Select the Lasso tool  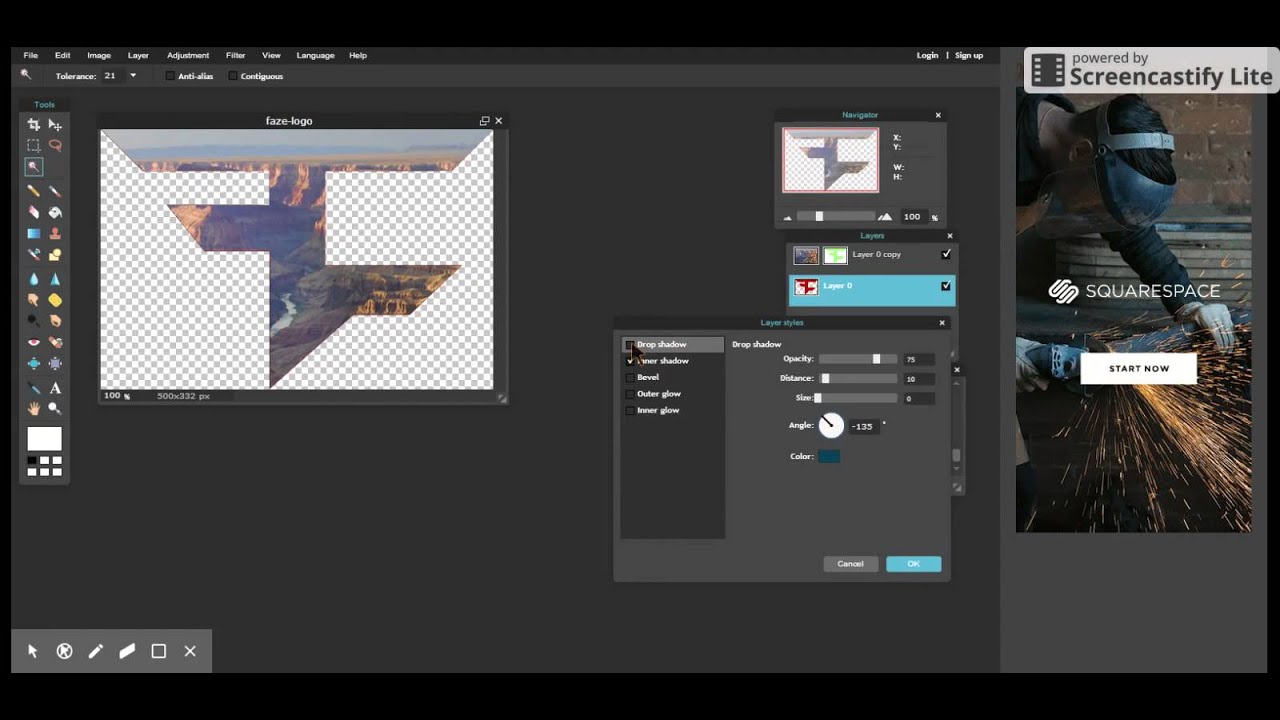(x=55, y=145)
